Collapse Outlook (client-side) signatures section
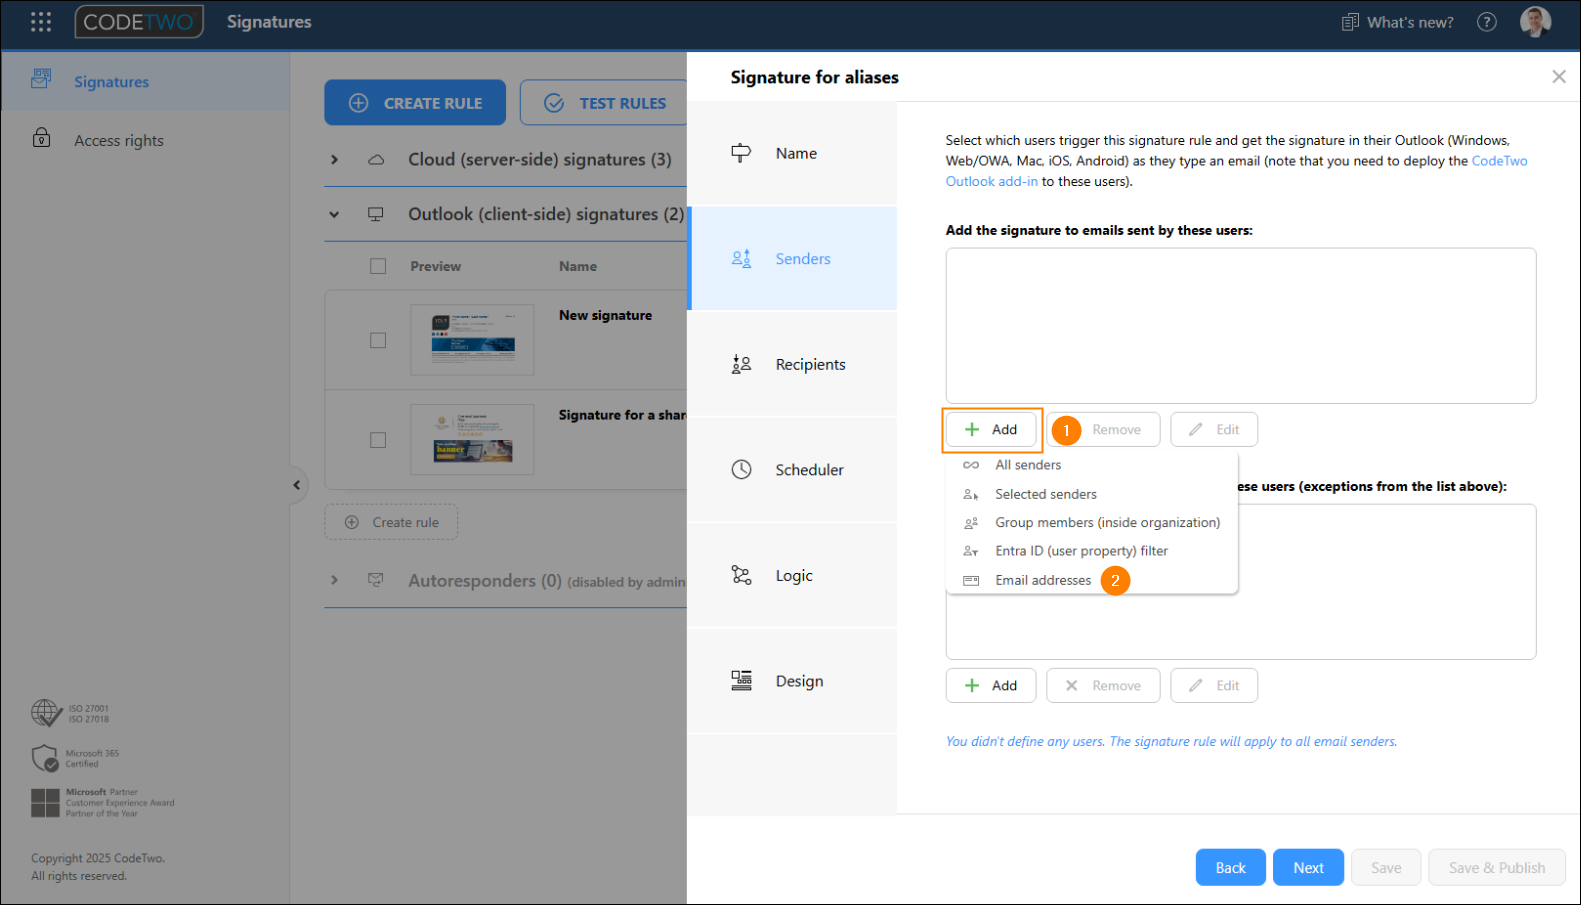This screenshot has height=905, width=1581. point(334,214)
